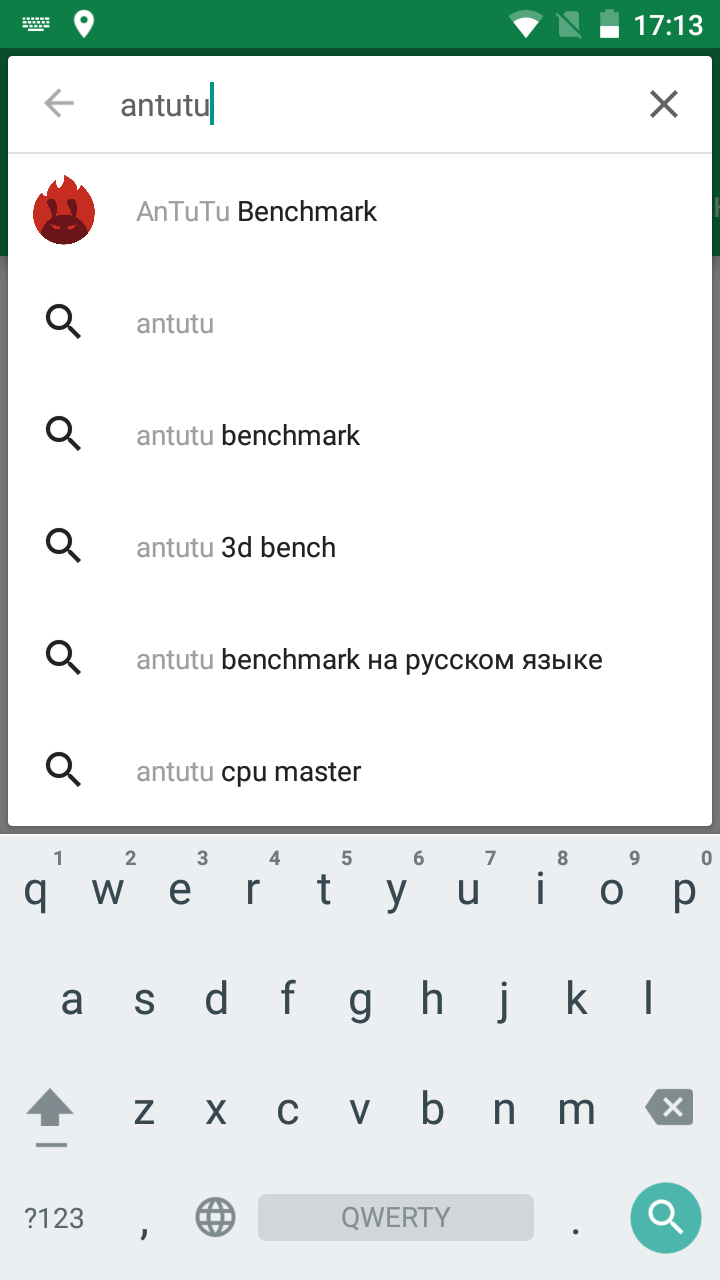Select the "antutu" search suggestion

(x=175, y=324)
